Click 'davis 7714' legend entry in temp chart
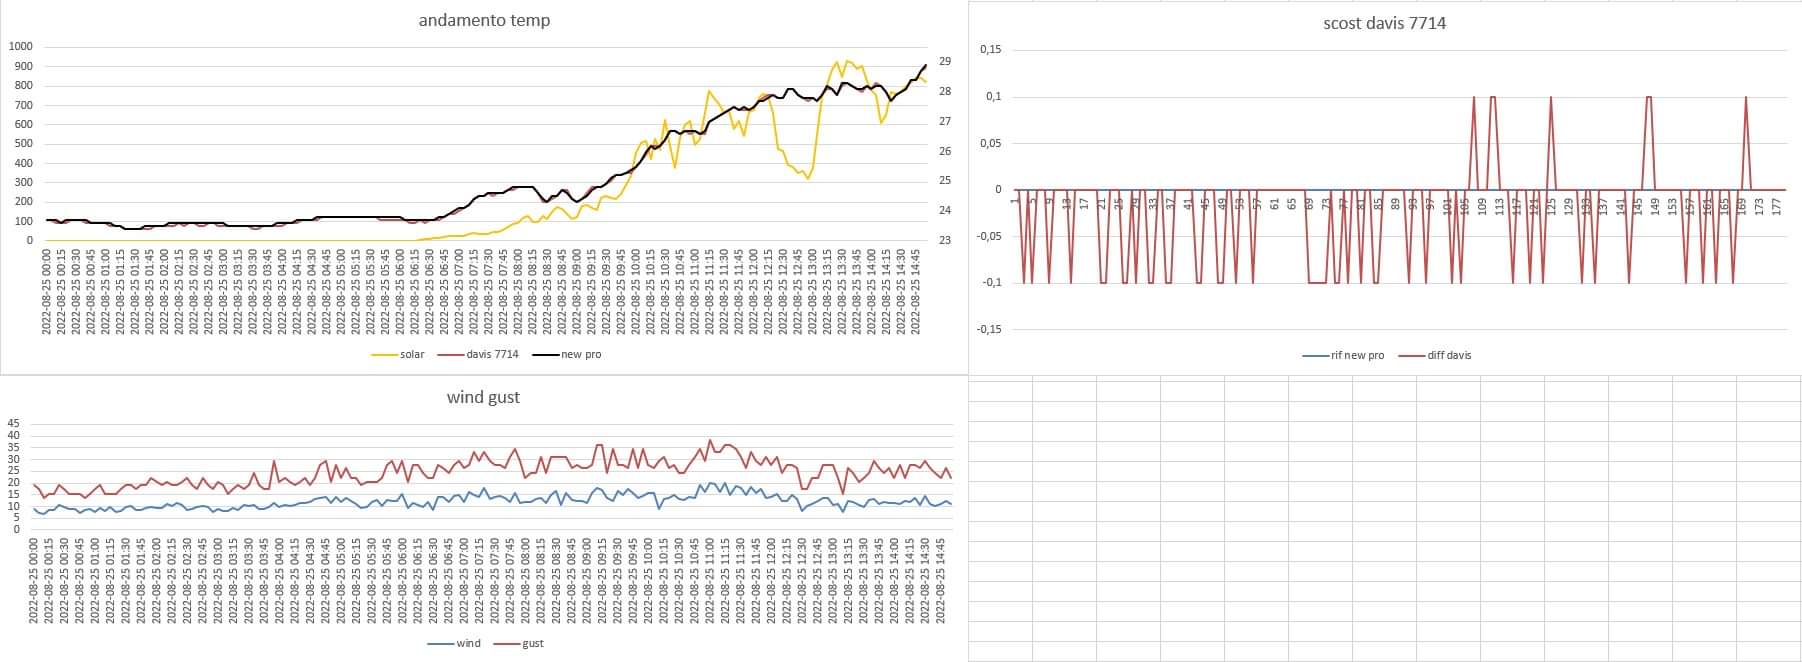Viewport: 1802px width, 662px height. (x=478, y=354)
